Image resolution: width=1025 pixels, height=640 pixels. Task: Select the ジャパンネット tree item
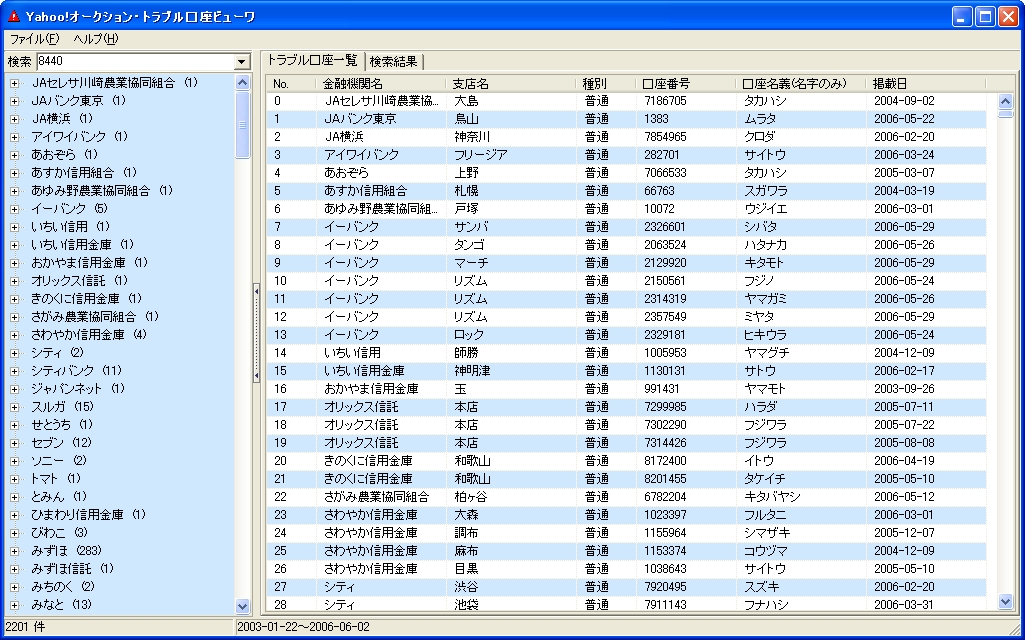tap(77, 388)
